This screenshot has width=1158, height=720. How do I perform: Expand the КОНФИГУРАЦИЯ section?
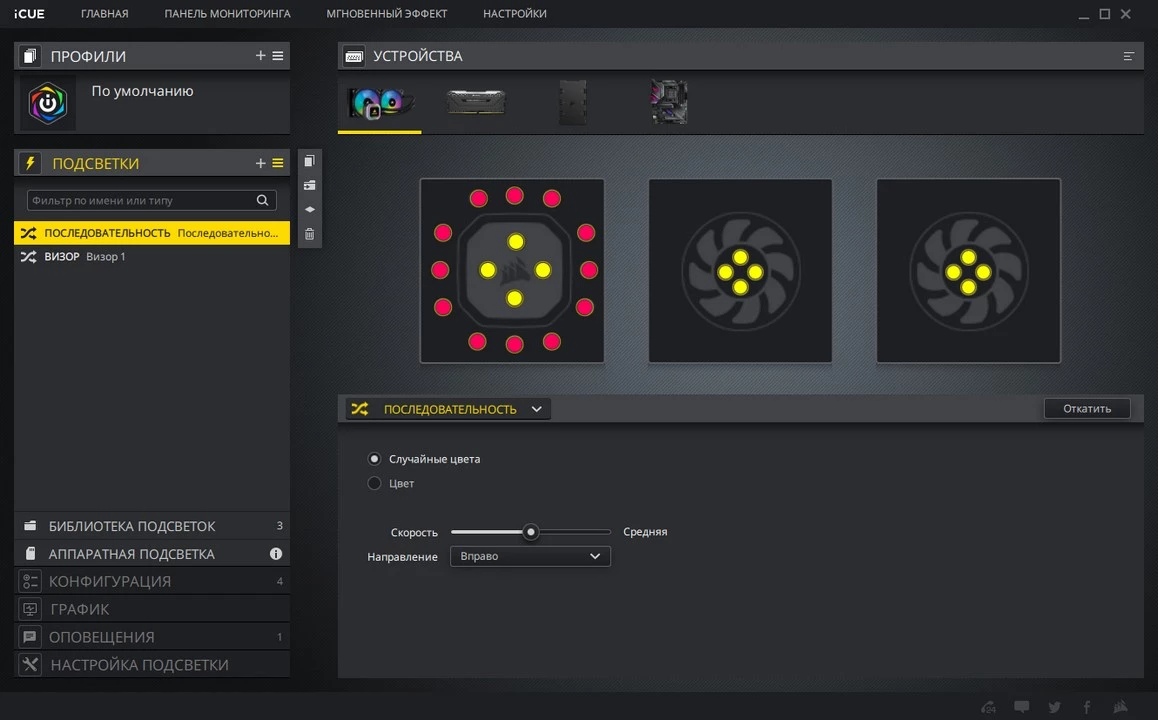tap(151, 581)
